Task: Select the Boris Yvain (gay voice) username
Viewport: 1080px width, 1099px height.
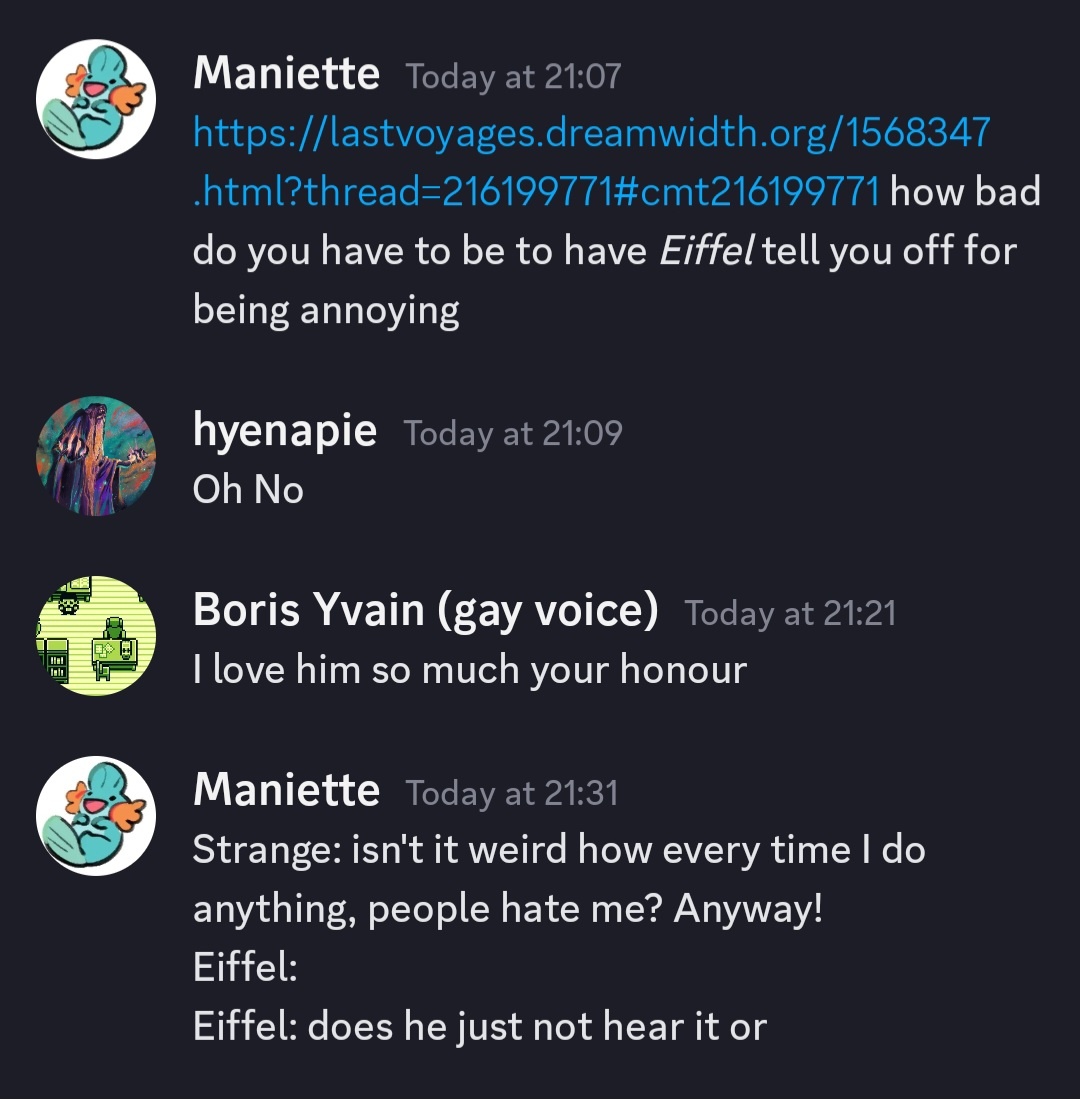Action: [x=425, y=610]
